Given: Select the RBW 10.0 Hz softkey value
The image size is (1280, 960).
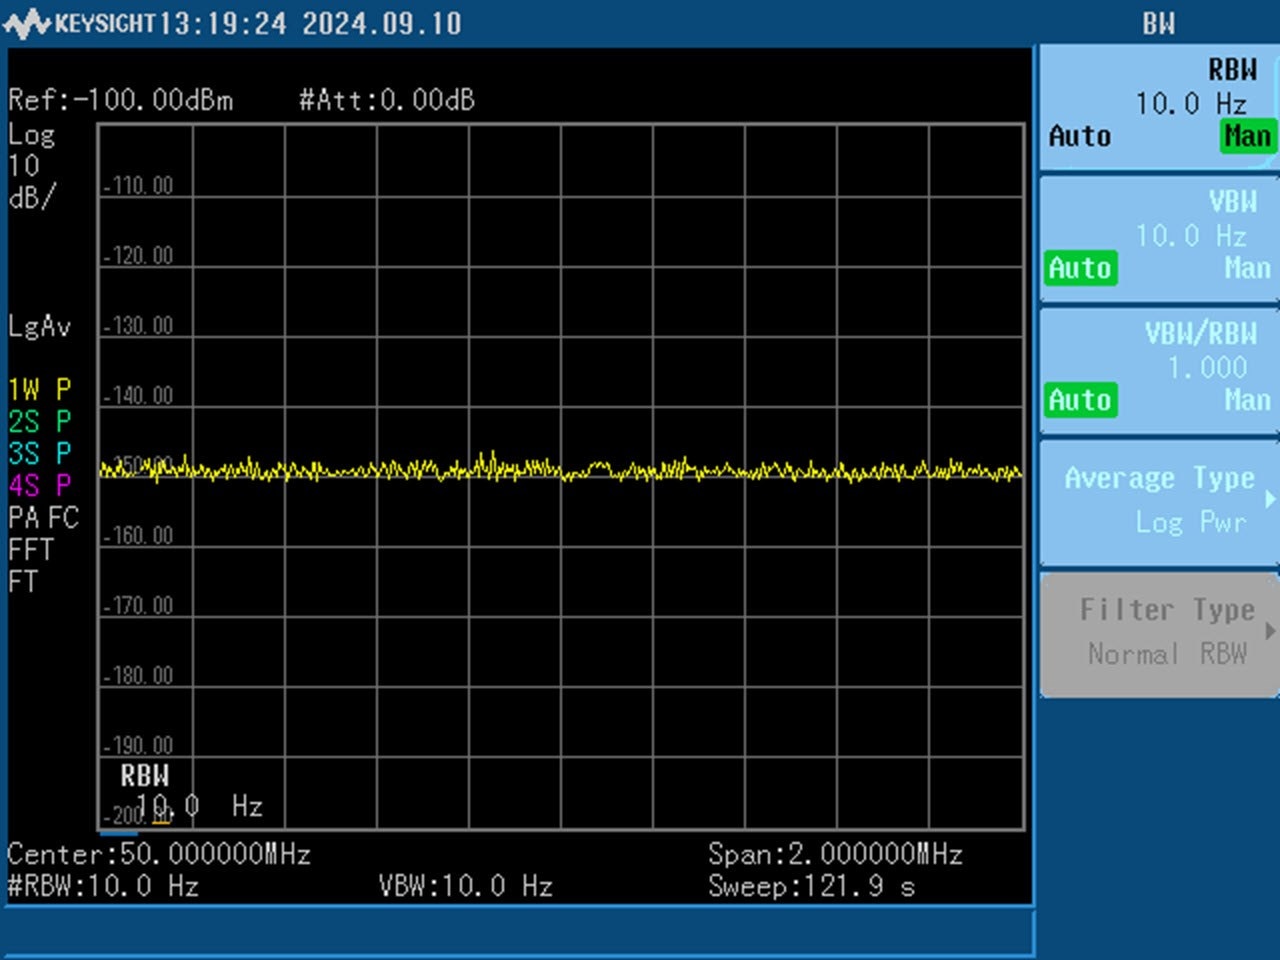Looking at the screenshot, I should tap(1190, 103).
